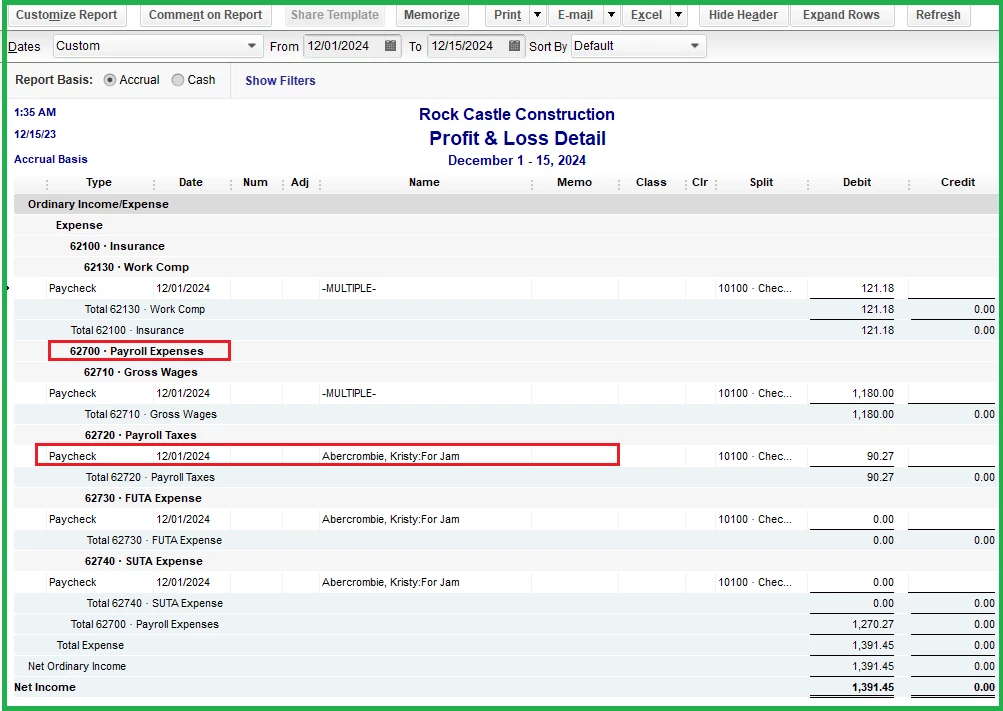The image size is (1003, 711).
Task: Click the Show Filters link
Action: (280, 81)
